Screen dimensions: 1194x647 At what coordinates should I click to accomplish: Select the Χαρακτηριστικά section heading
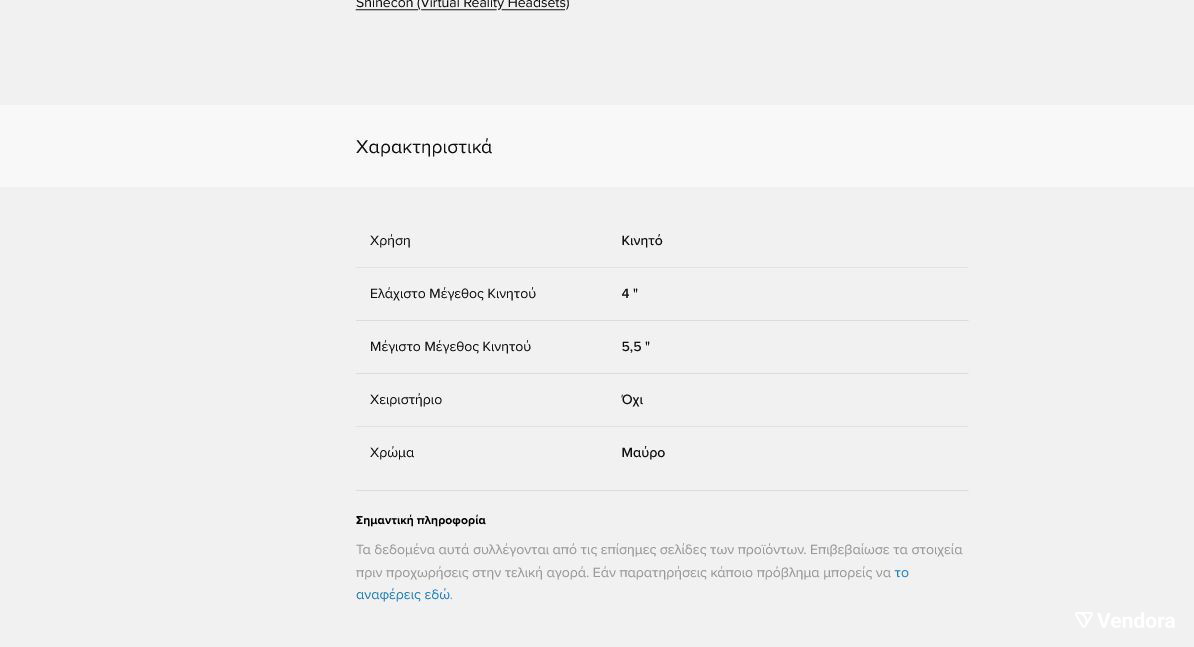[423, 147]
